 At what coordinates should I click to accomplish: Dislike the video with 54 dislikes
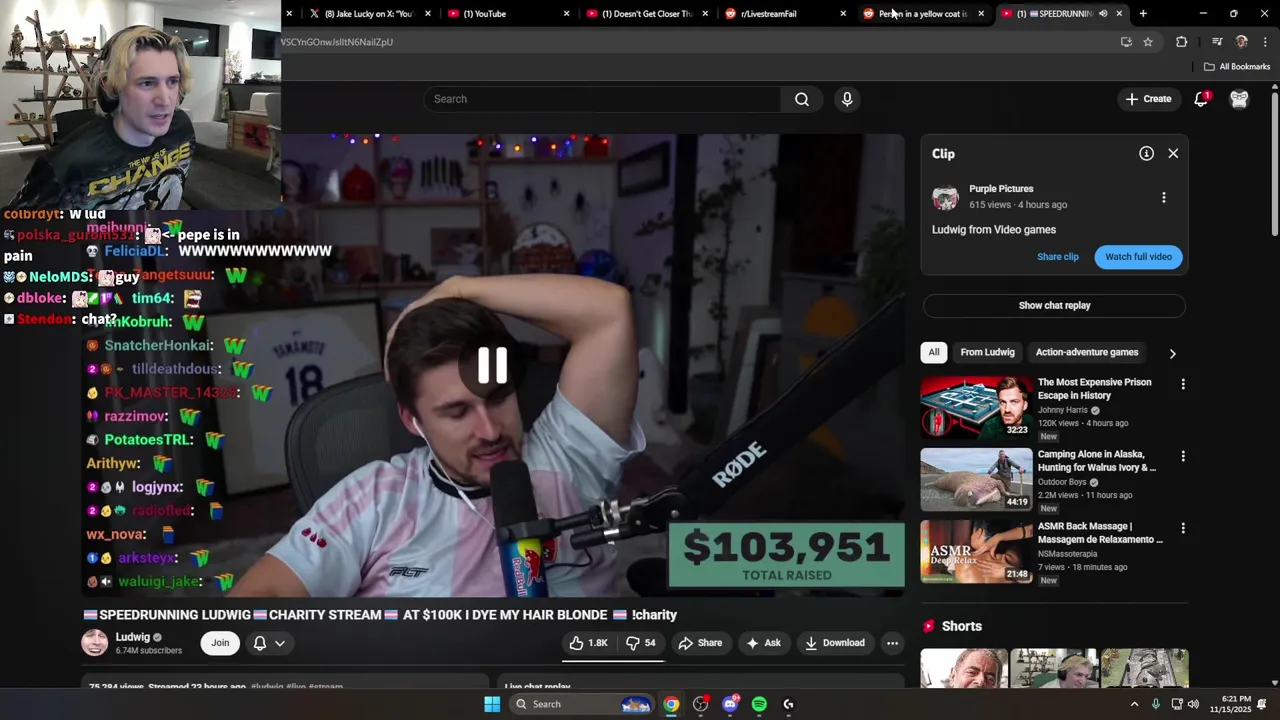[641, 643]
